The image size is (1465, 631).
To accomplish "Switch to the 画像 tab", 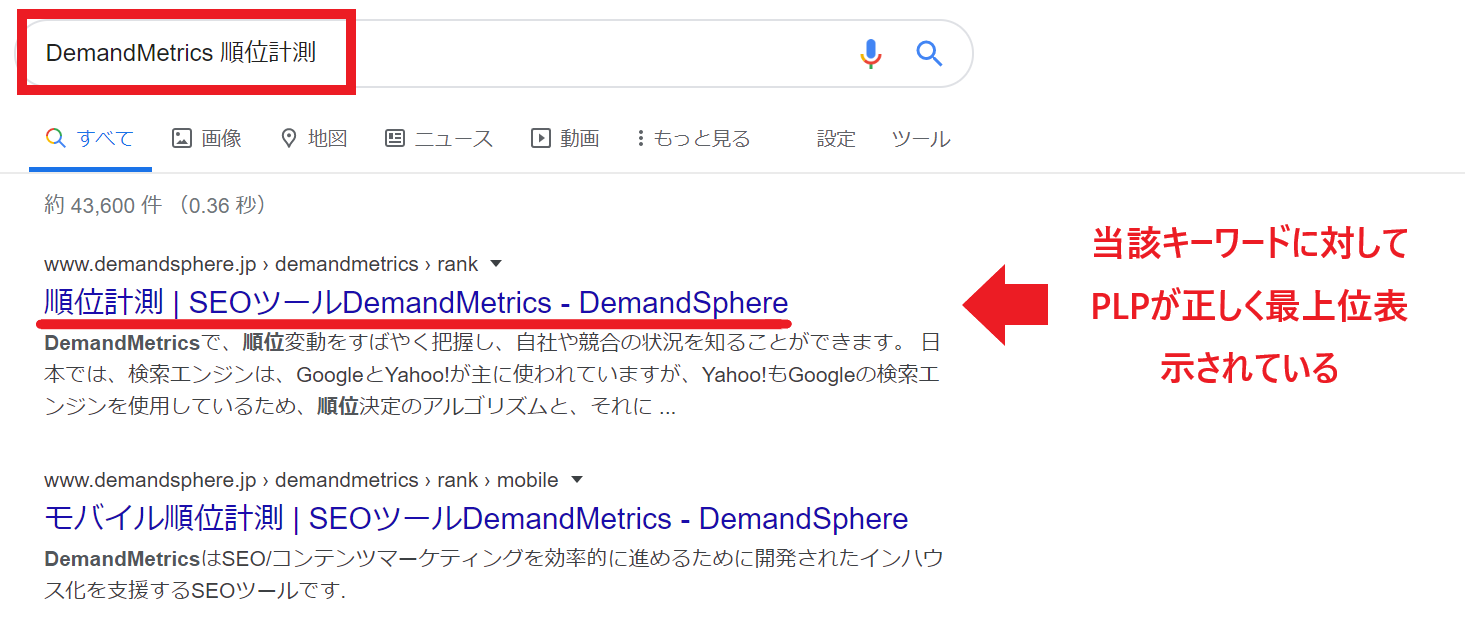I will click(207, 139).
